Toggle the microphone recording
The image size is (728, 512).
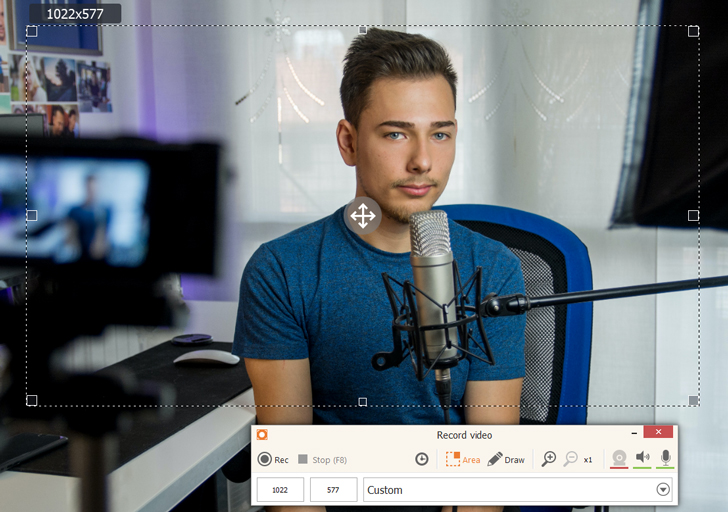tap(665, 458)
